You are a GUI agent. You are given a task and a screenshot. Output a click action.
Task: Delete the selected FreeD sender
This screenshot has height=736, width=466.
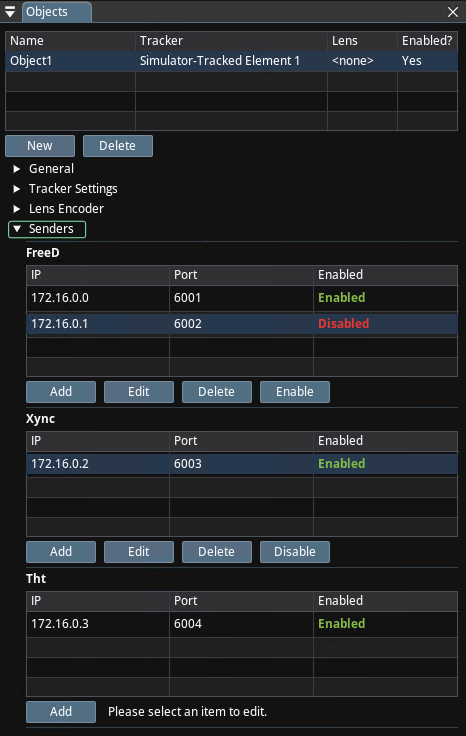click(x=217, y=392)
